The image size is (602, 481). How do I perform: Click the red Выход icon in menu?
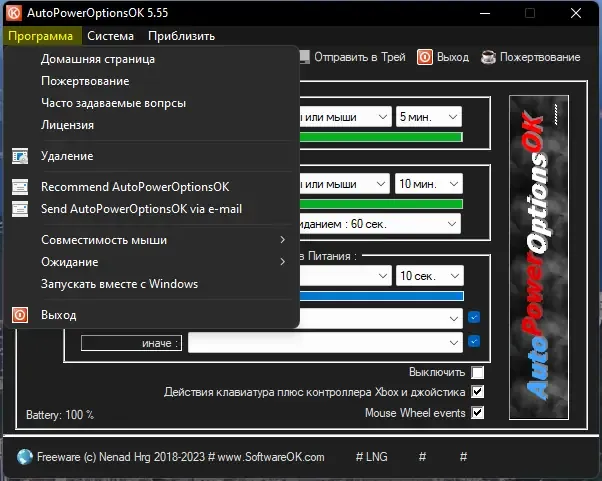(x=20, y=315)
